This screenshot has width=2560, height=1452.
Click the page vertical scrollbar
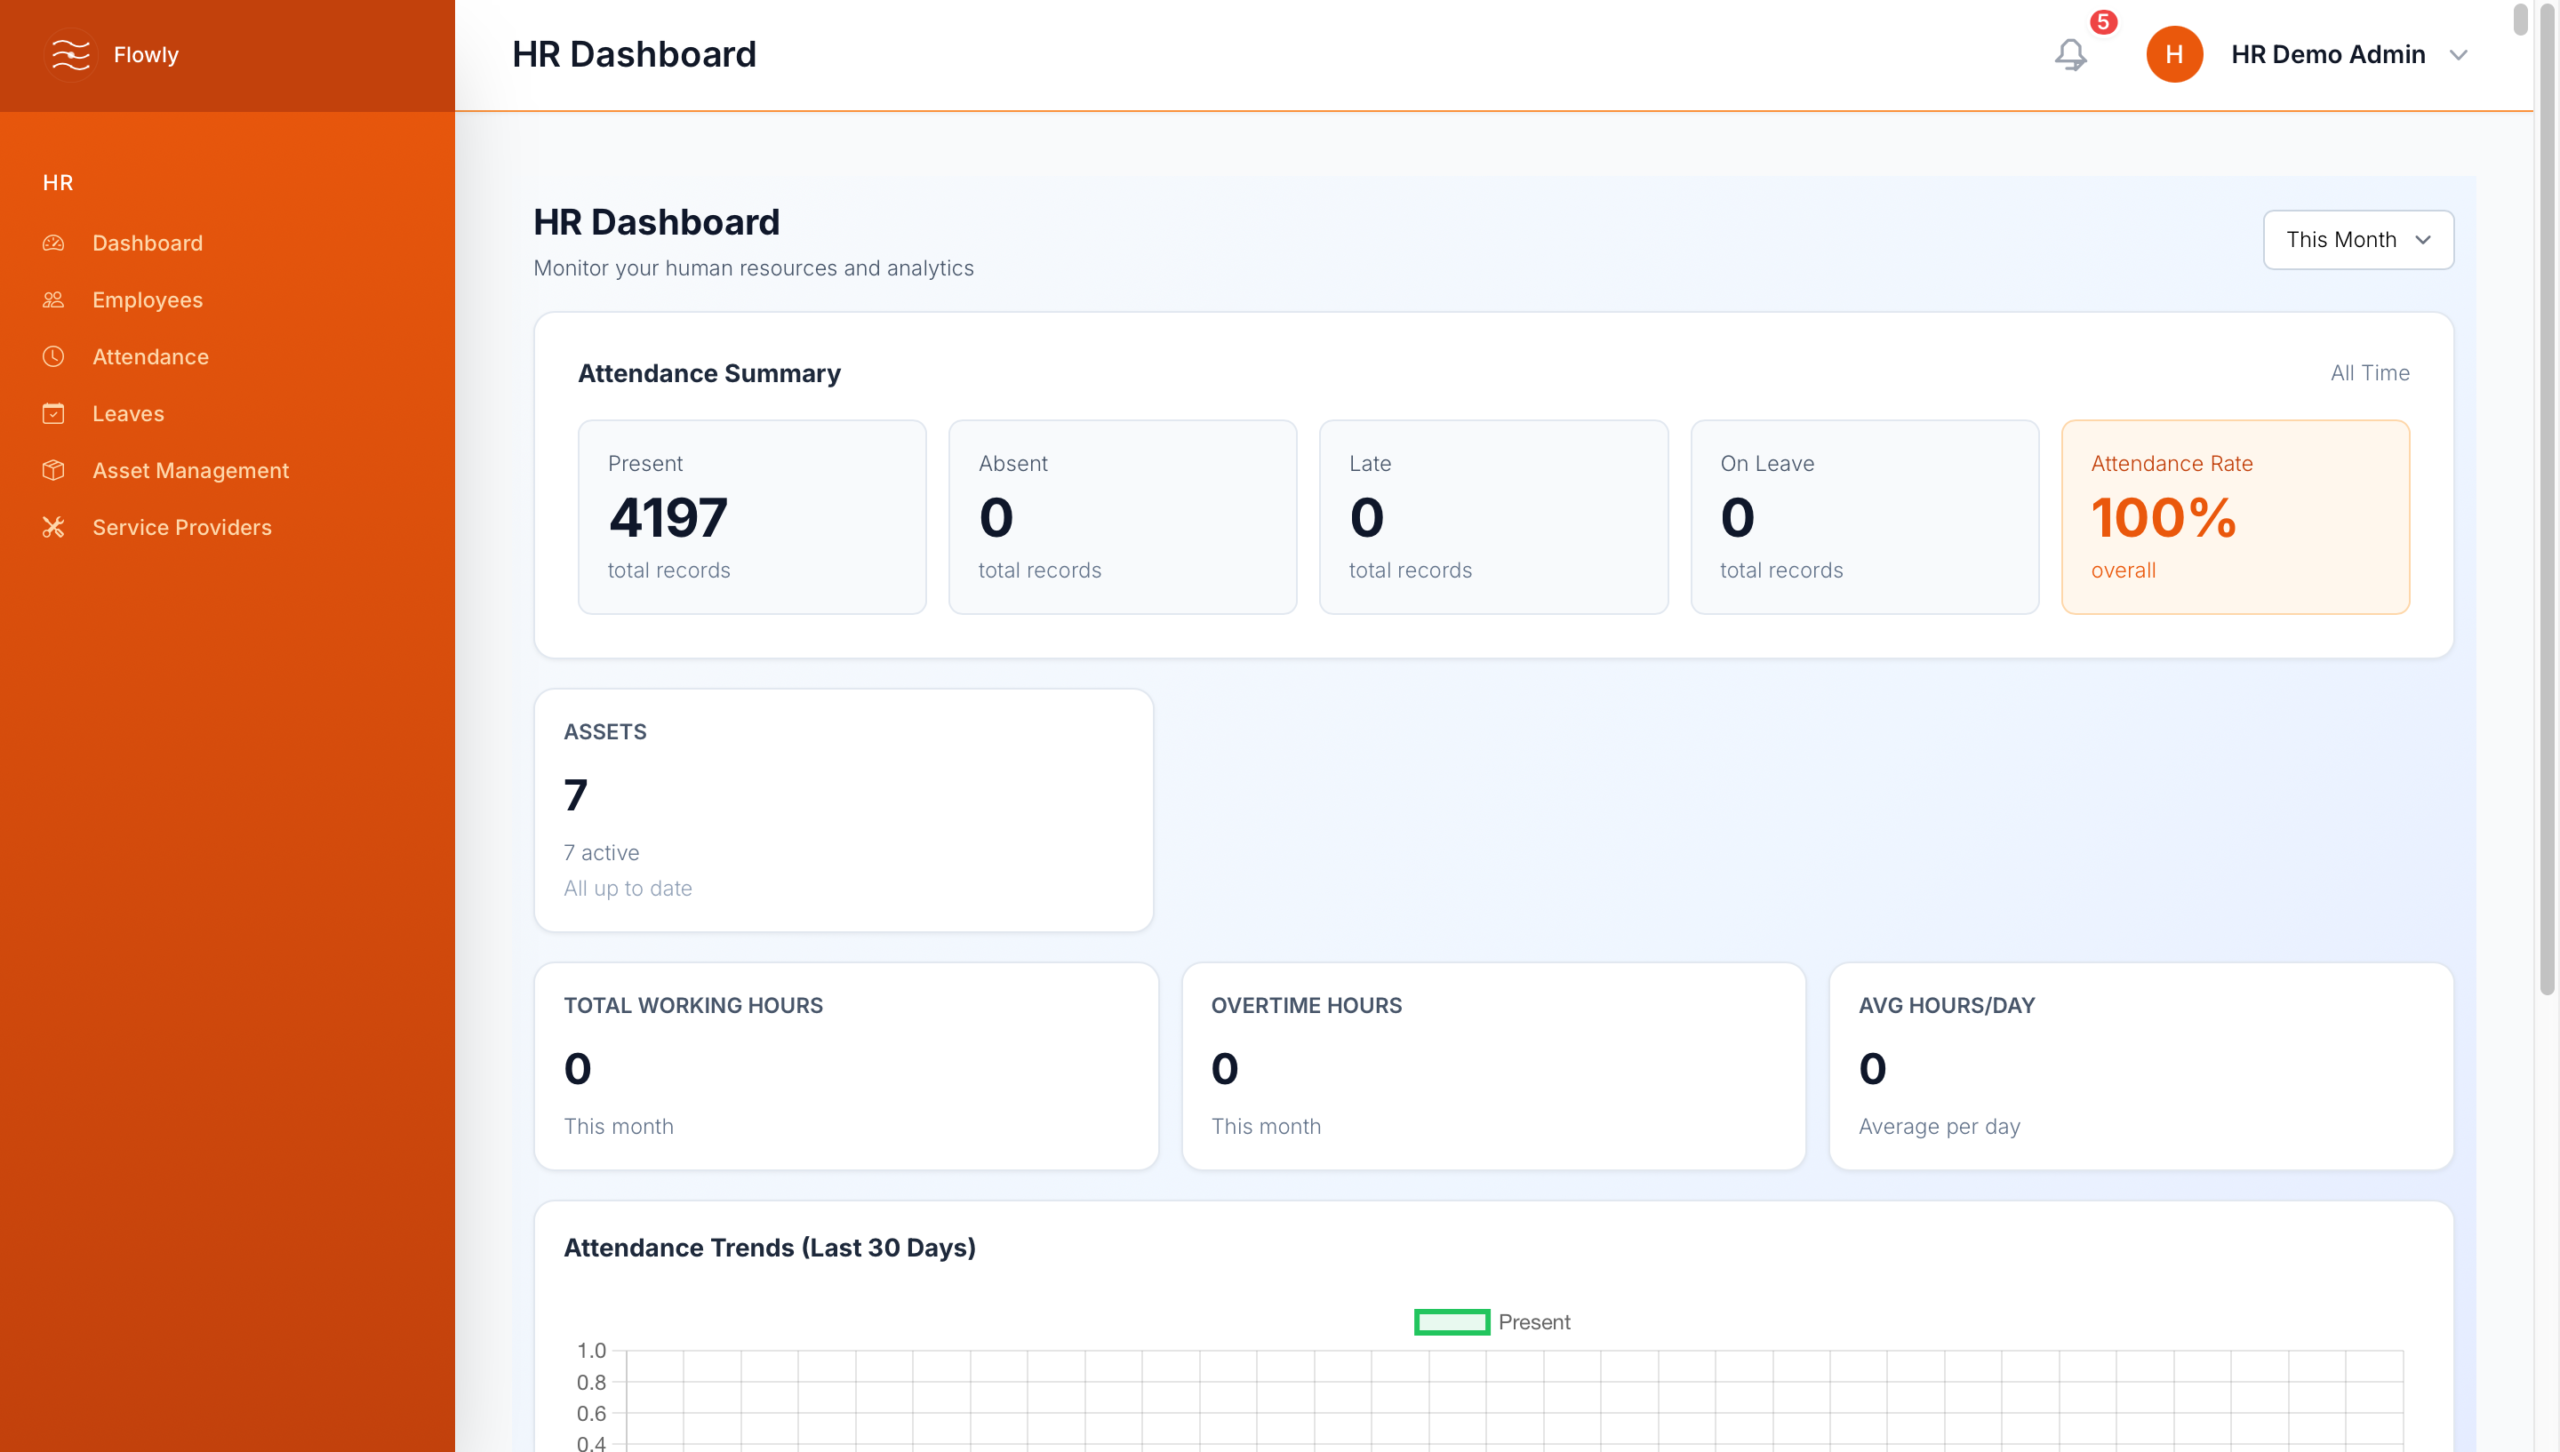(2547, 500)
